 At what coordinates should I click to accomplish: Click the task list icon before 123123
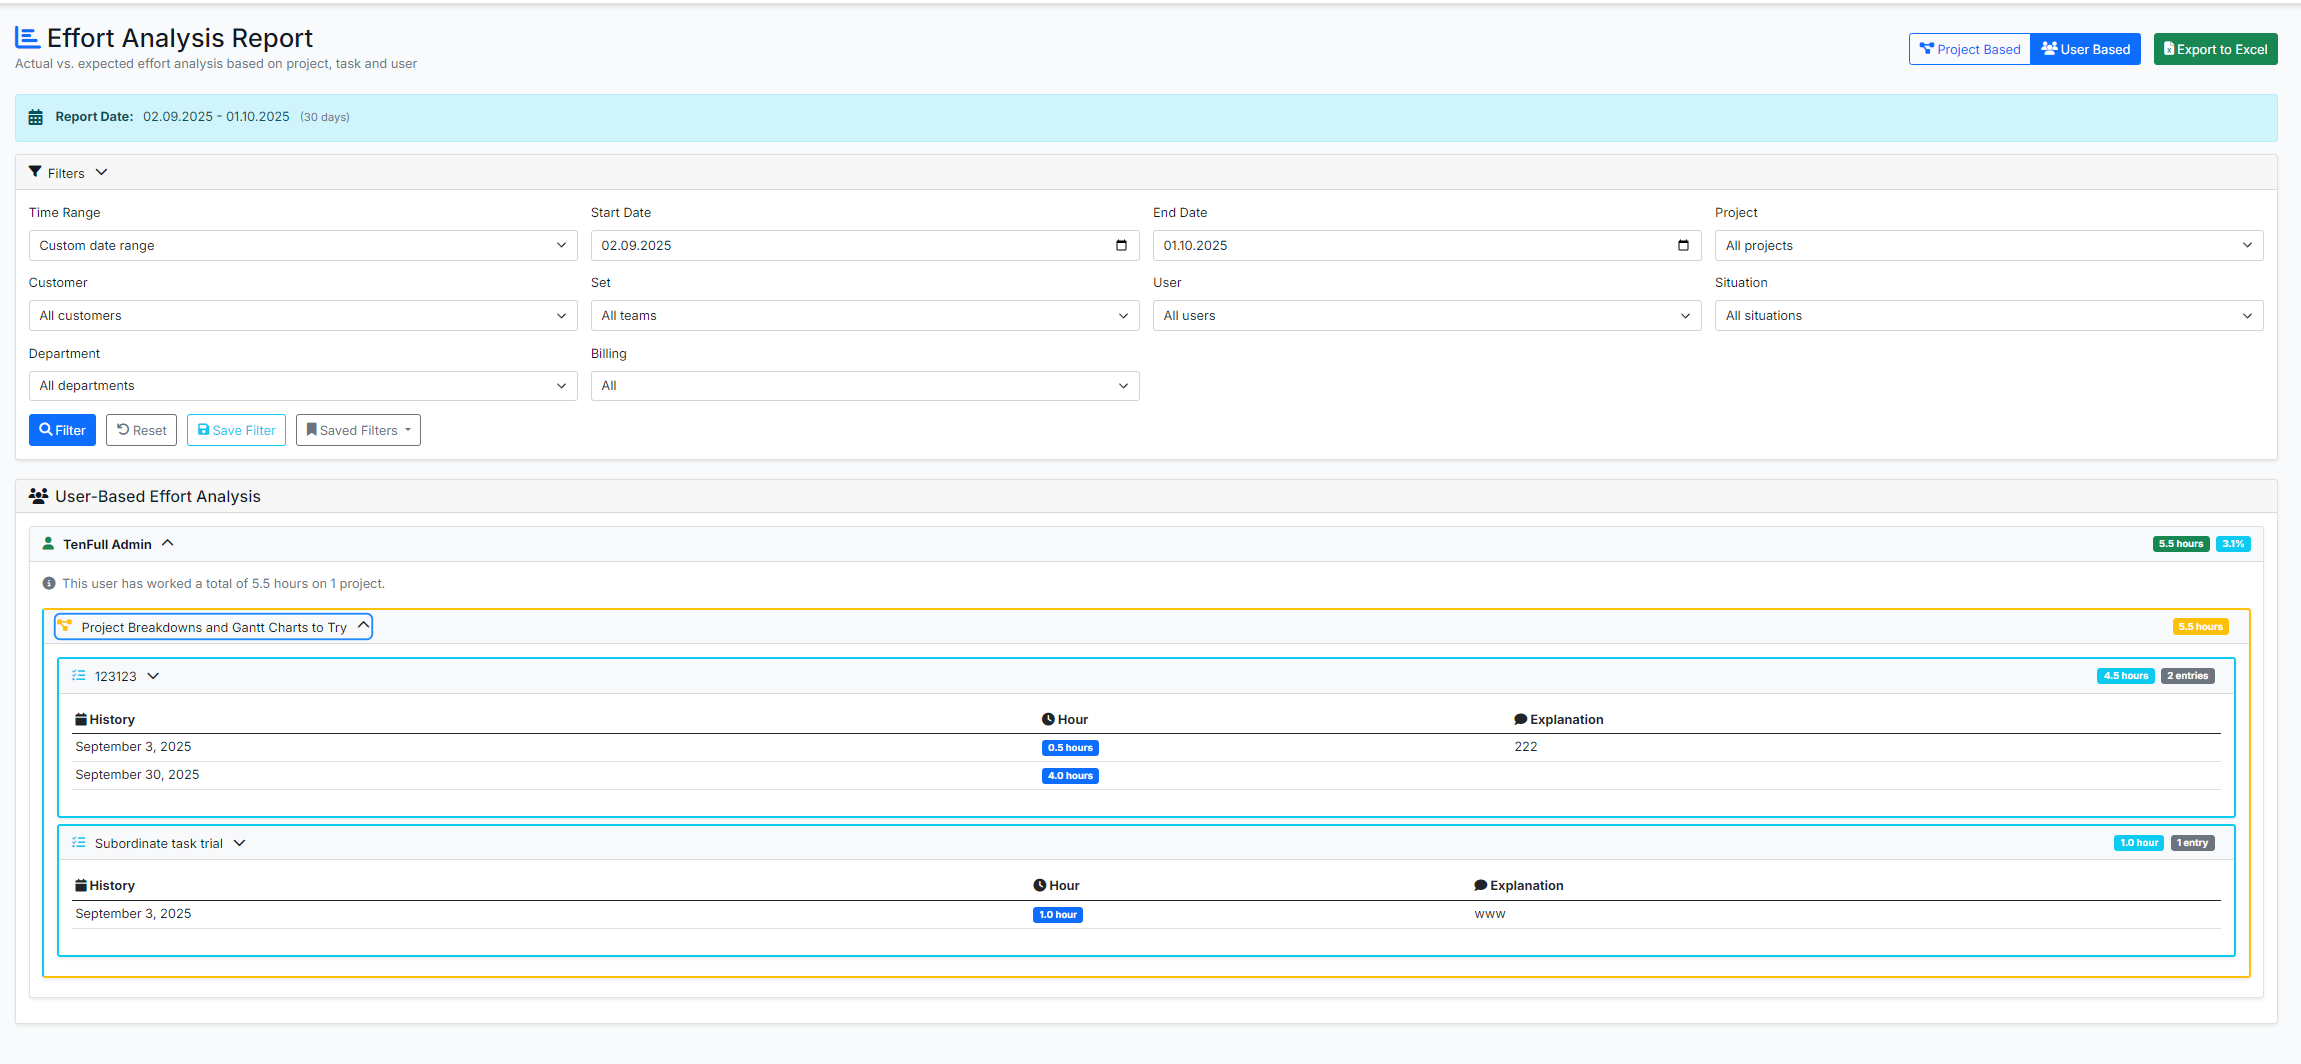79,676
